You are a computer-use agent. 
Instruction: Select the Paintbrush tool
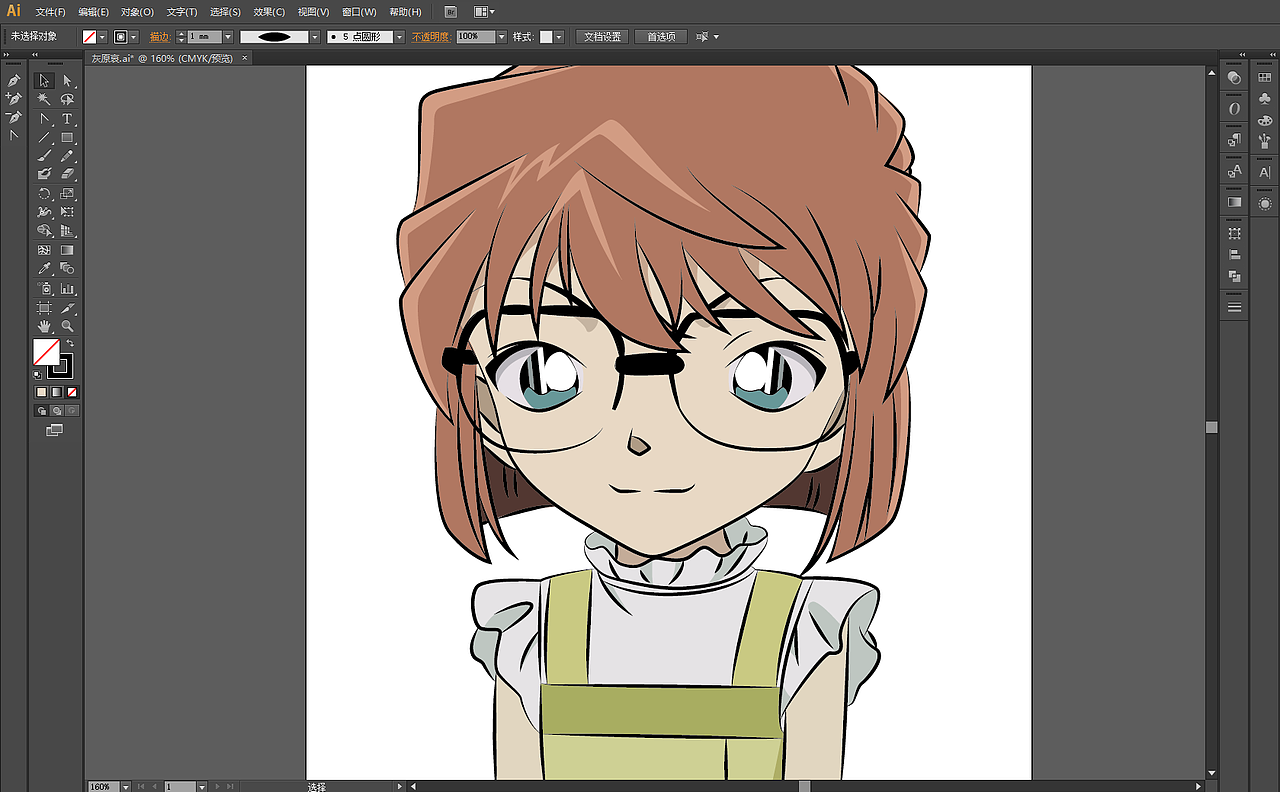tap(44, 156)
